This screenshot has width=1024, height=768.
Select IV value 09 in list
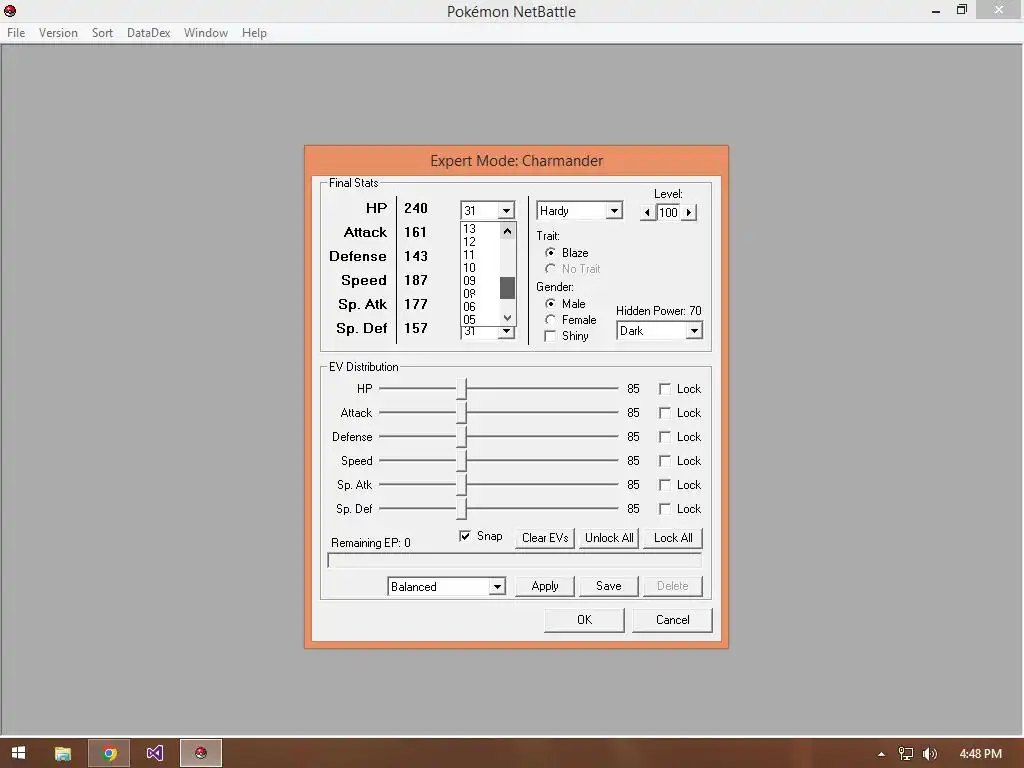click(481, 281)
